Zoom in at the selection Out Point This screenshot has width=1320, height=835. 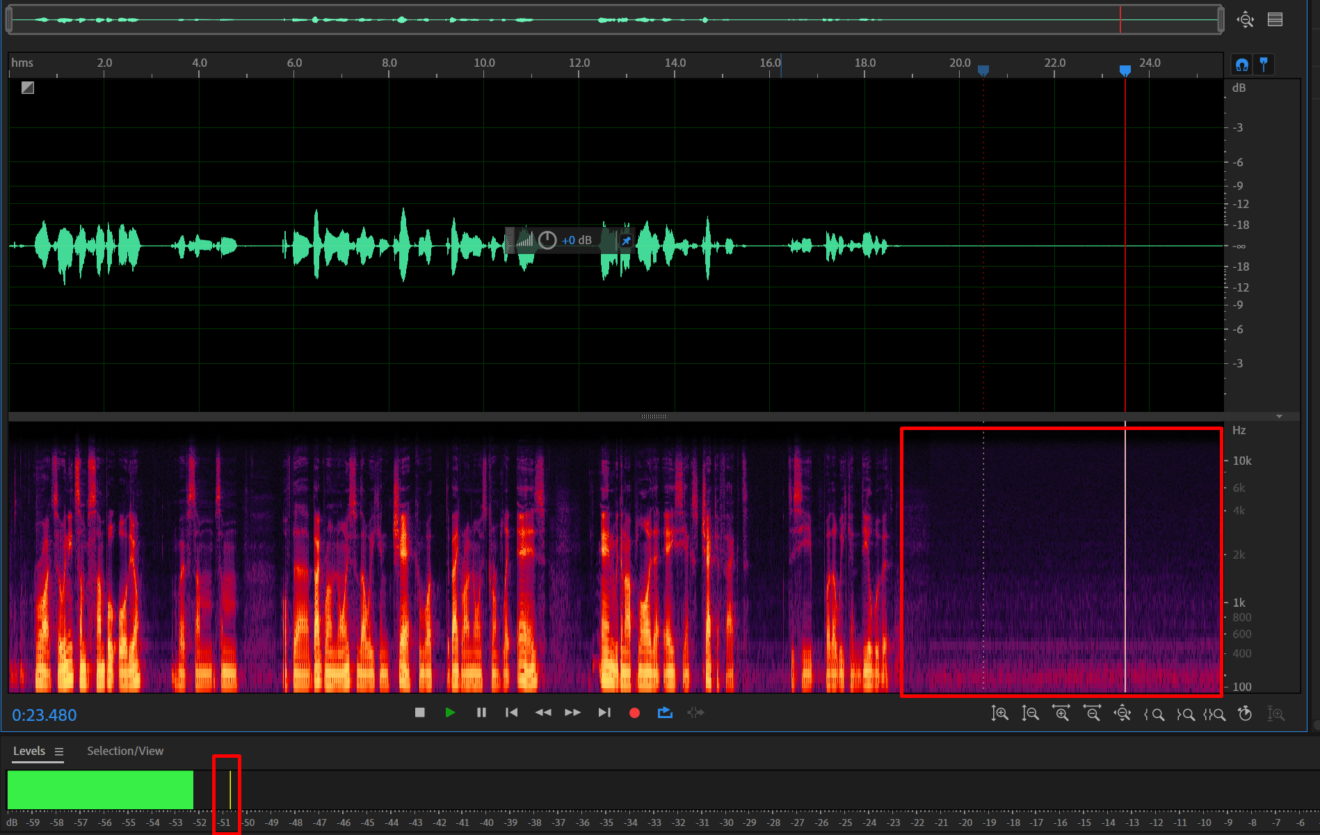(x=1186, y=714)
